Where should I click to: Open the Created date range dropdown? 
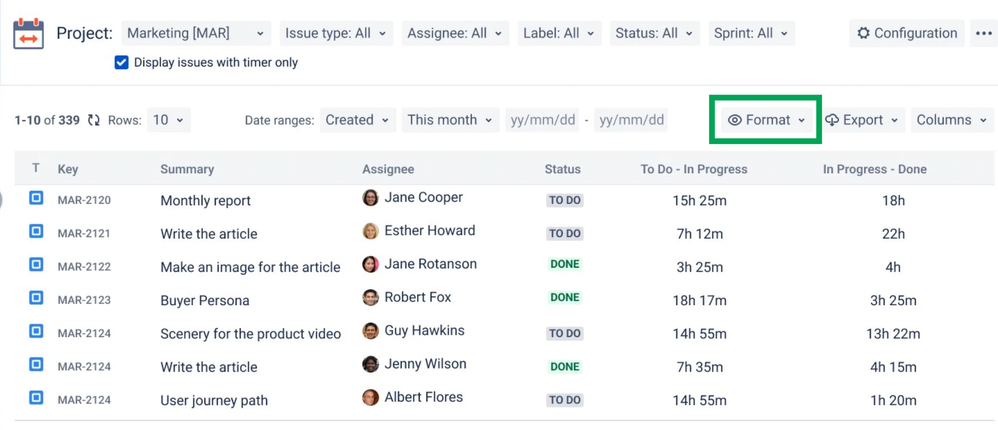358,120
